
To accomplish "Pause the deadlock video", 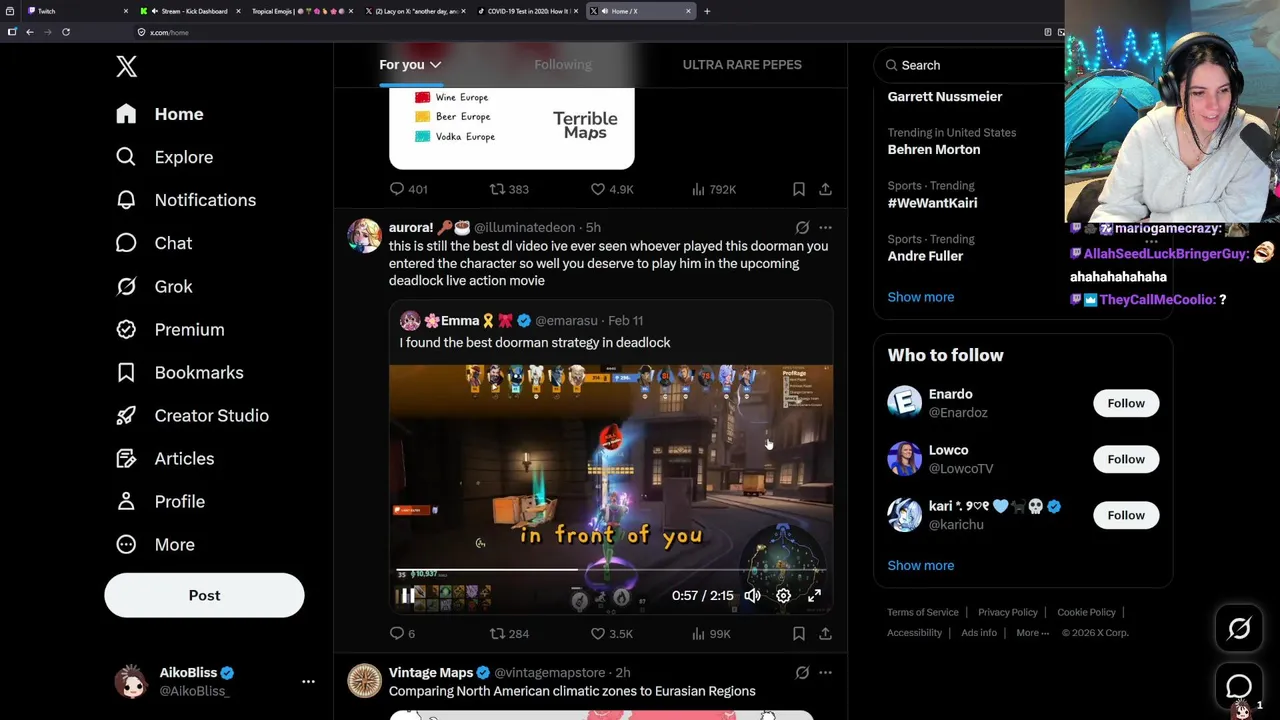I will point(407,596).
